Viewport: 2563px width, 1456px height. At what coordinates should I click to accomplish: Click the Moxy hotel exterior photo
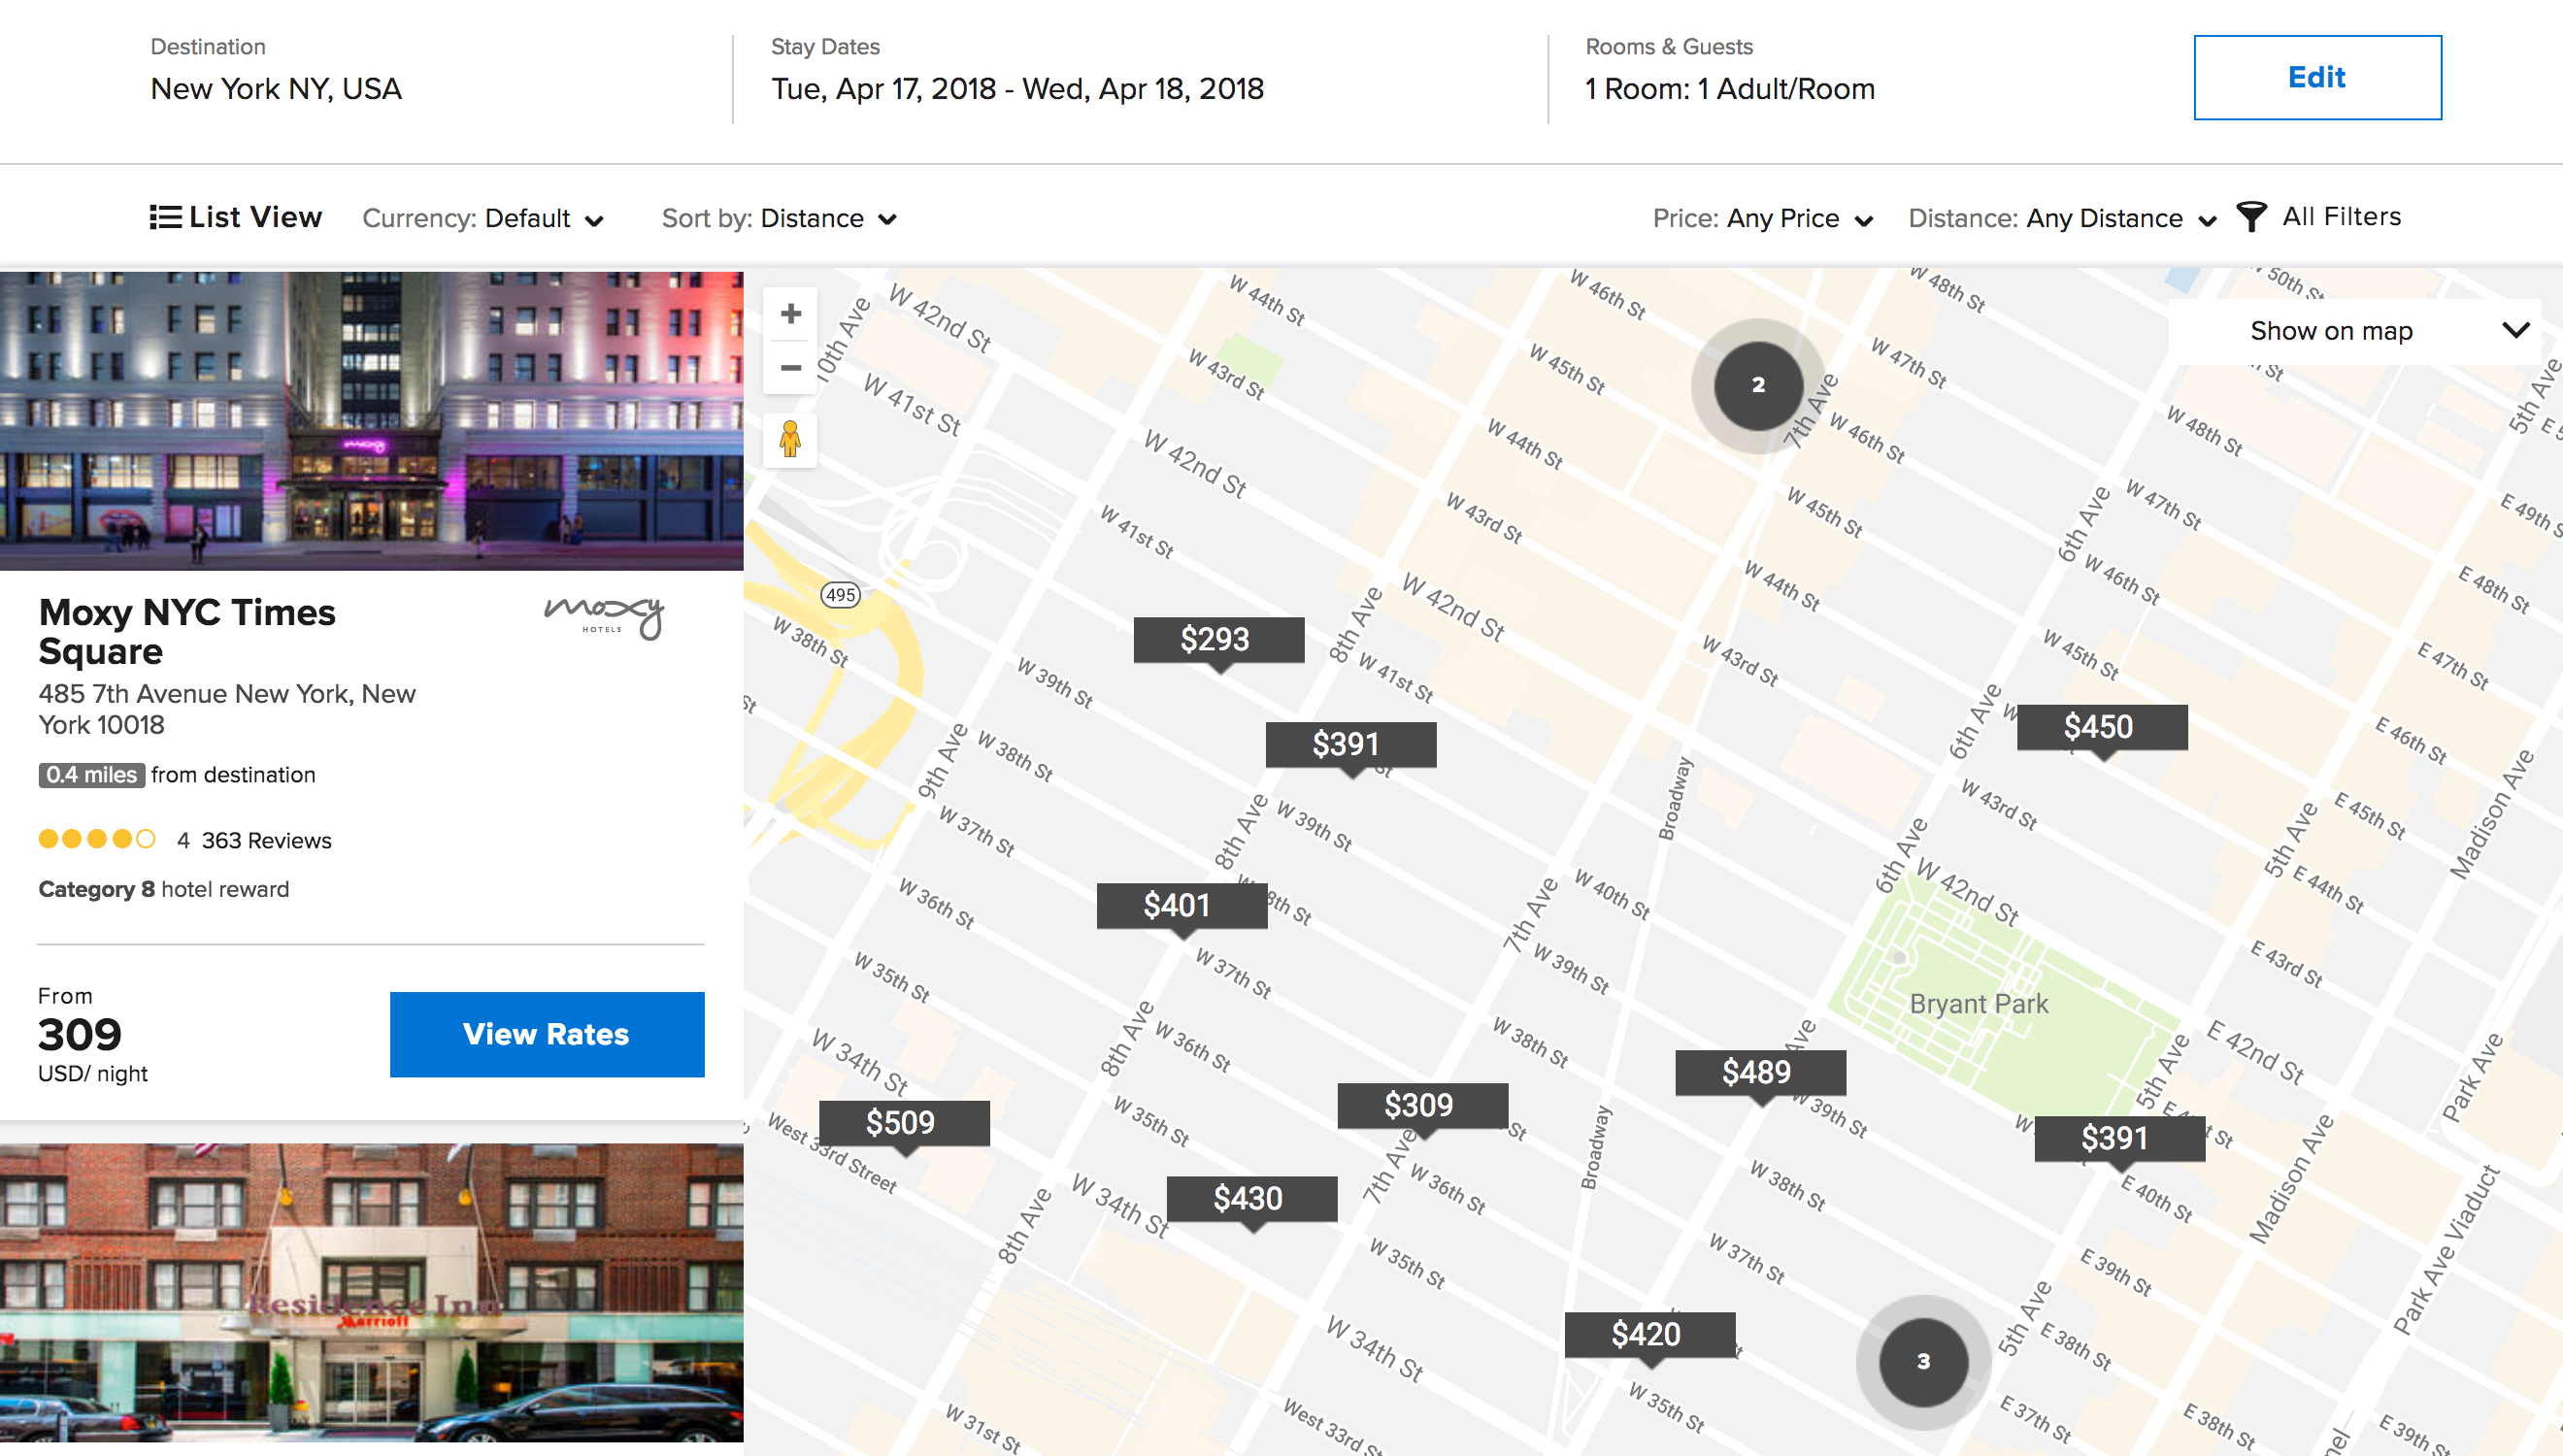pos(371,420)
